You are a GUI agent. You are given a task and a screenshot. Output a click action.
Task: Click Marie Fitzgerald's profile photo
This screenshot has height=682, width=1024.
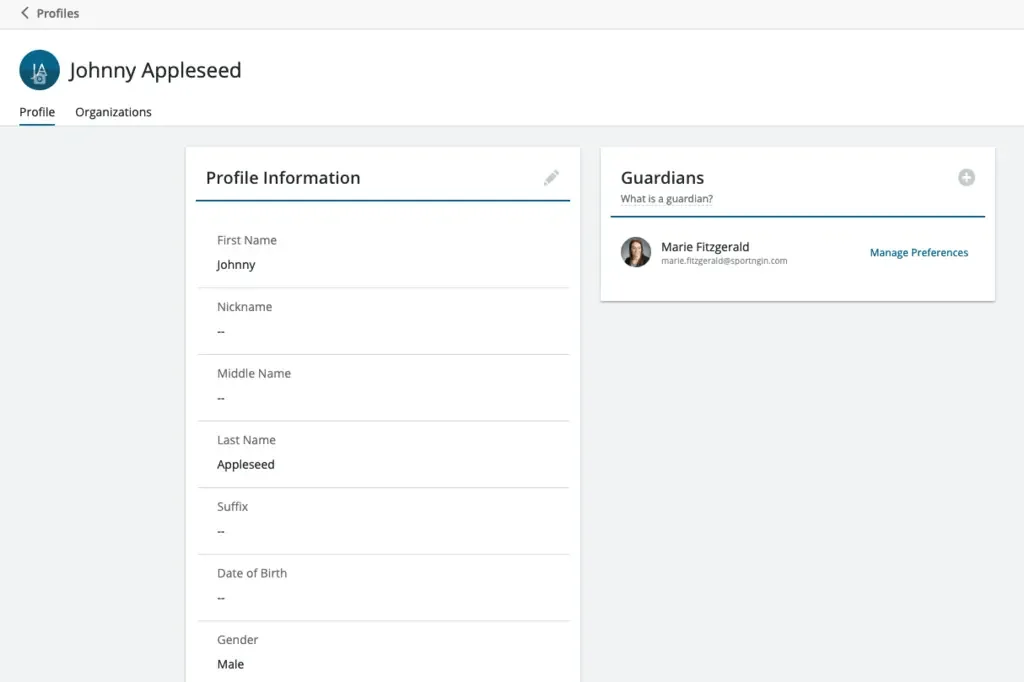[x=636, y=252]
